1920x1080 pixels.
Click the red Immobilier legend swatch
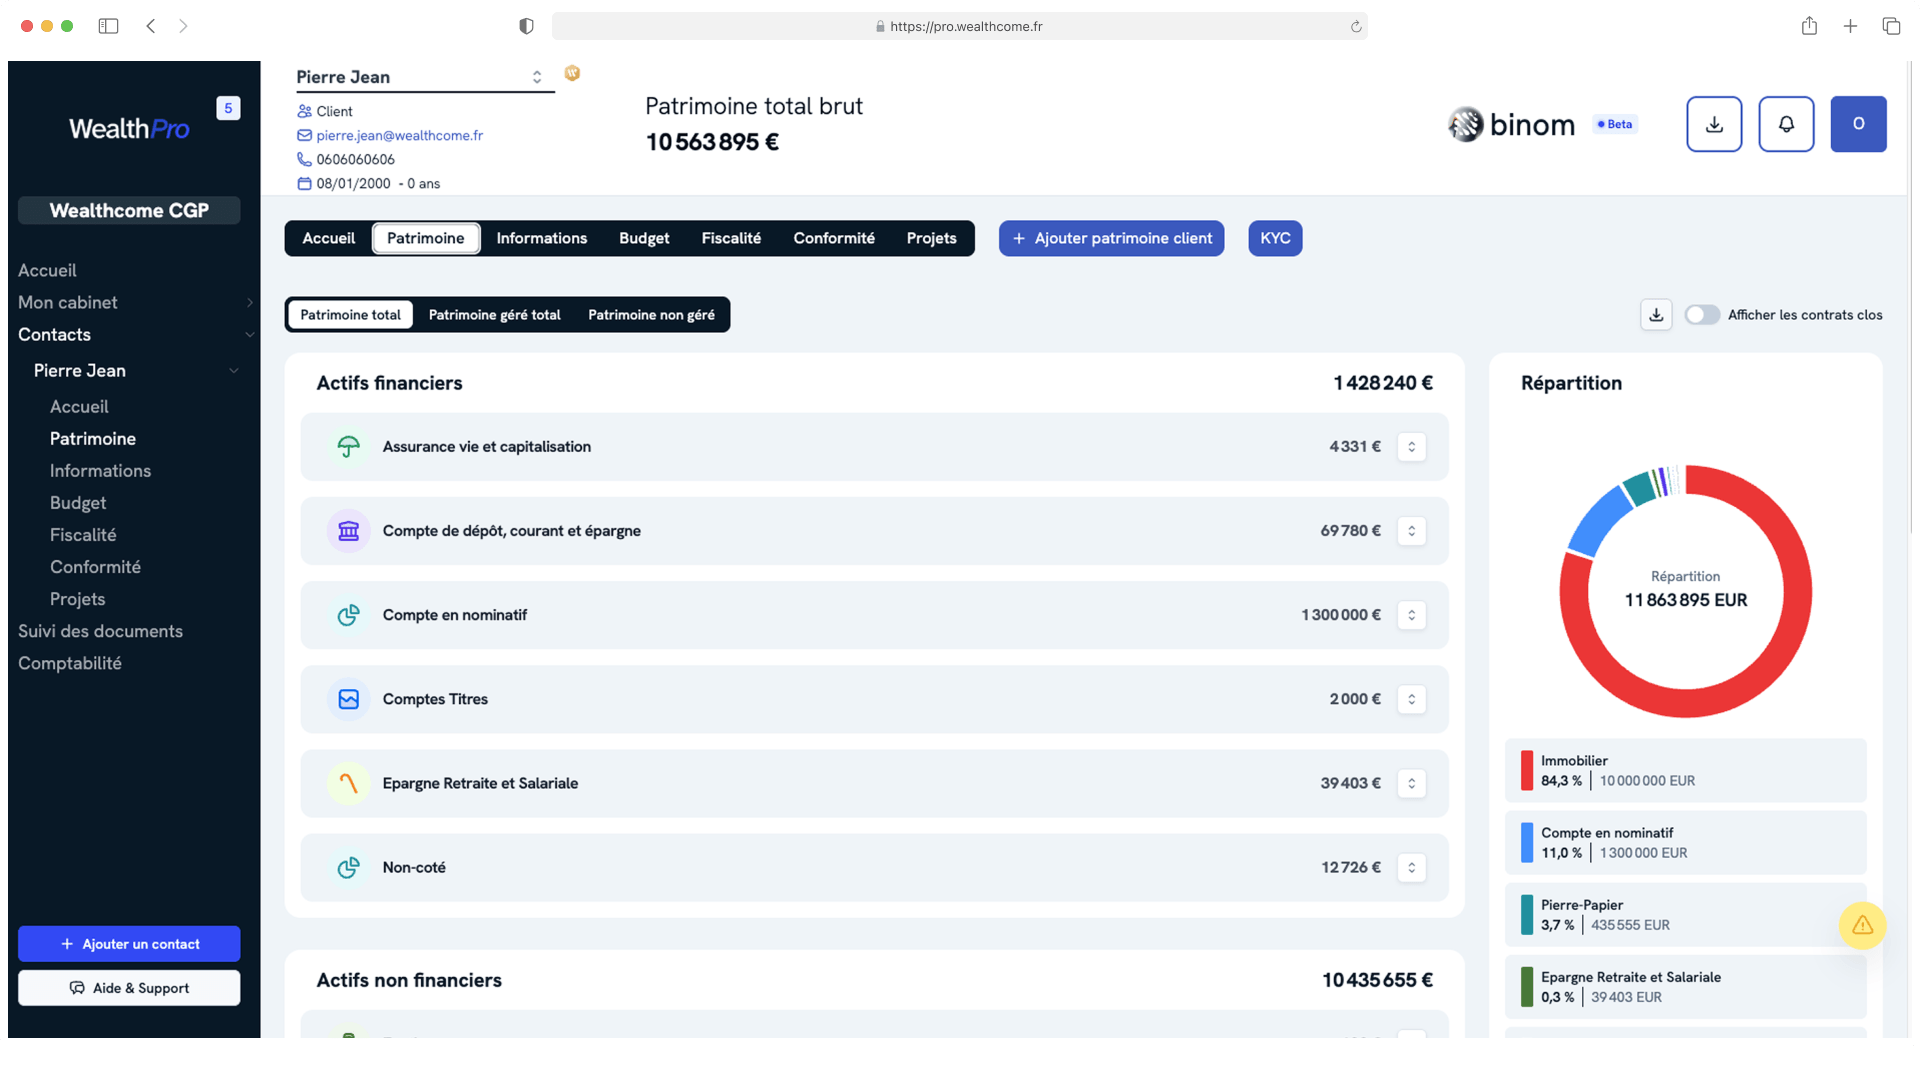coord(1527,771)
